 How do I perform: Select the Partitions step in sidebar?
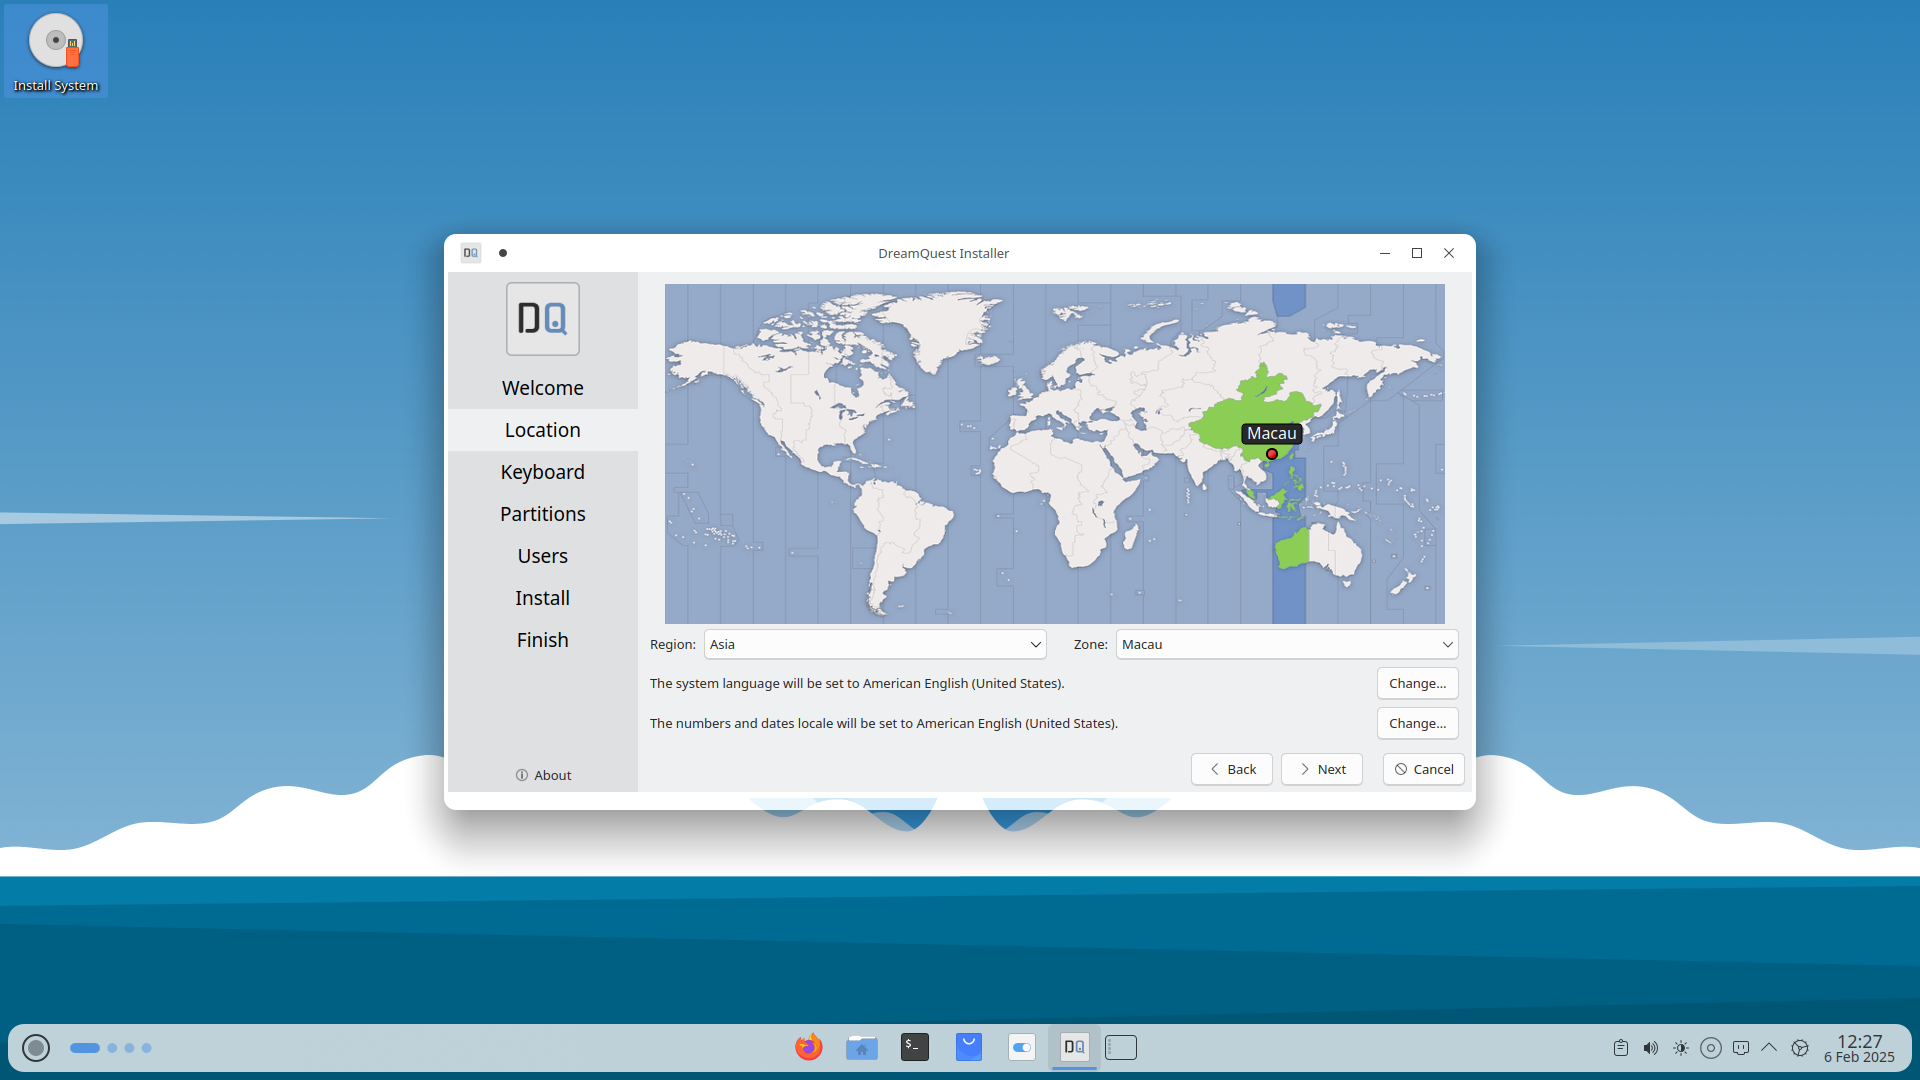(x=542, y=514)
